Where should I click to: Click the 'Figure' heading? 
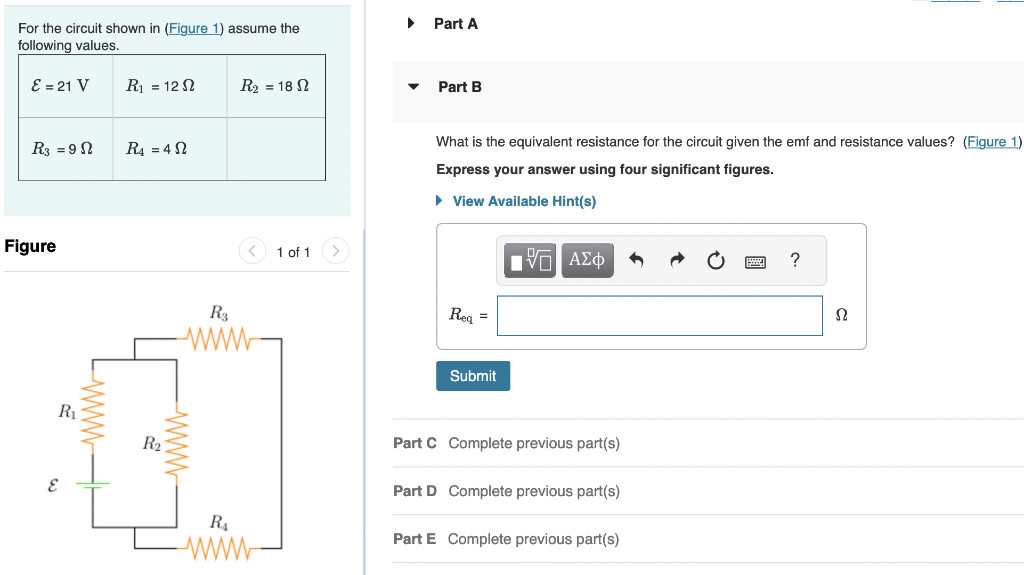coord(30,246)
